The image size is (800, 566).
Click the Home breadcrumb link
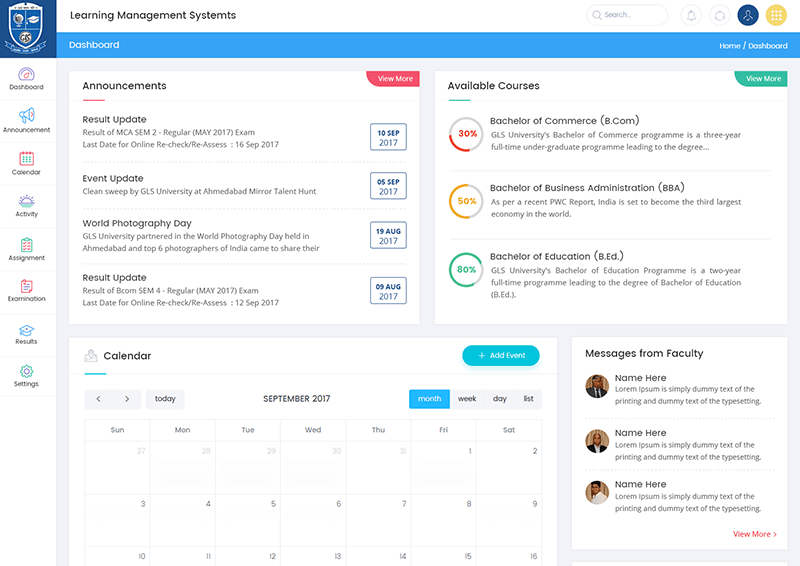click(730, 46)
